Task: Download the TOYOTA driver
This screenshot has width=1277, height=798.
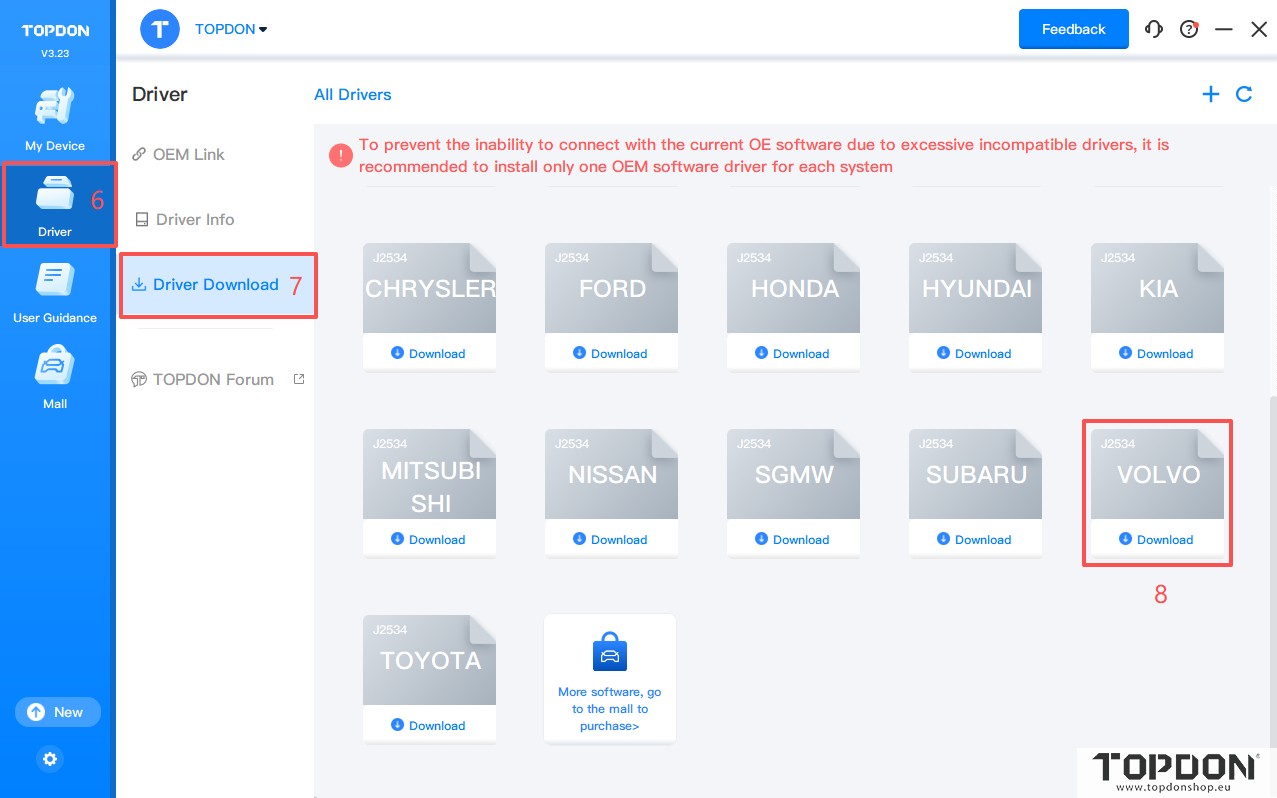Action: point(429,725)
